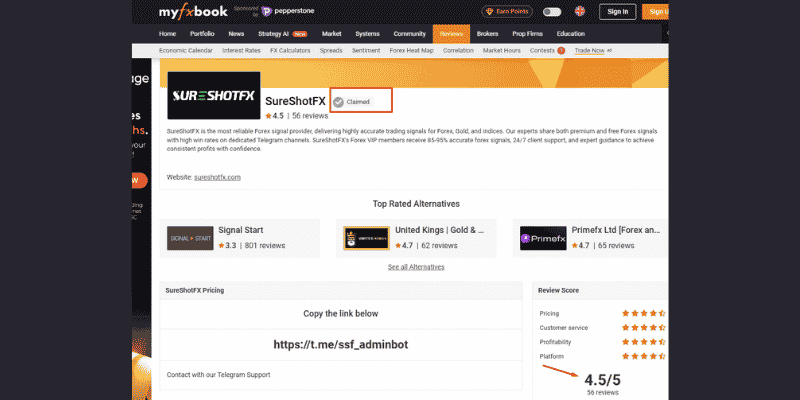Open United Kings | Gold alternative title

[x=439, y=230]
